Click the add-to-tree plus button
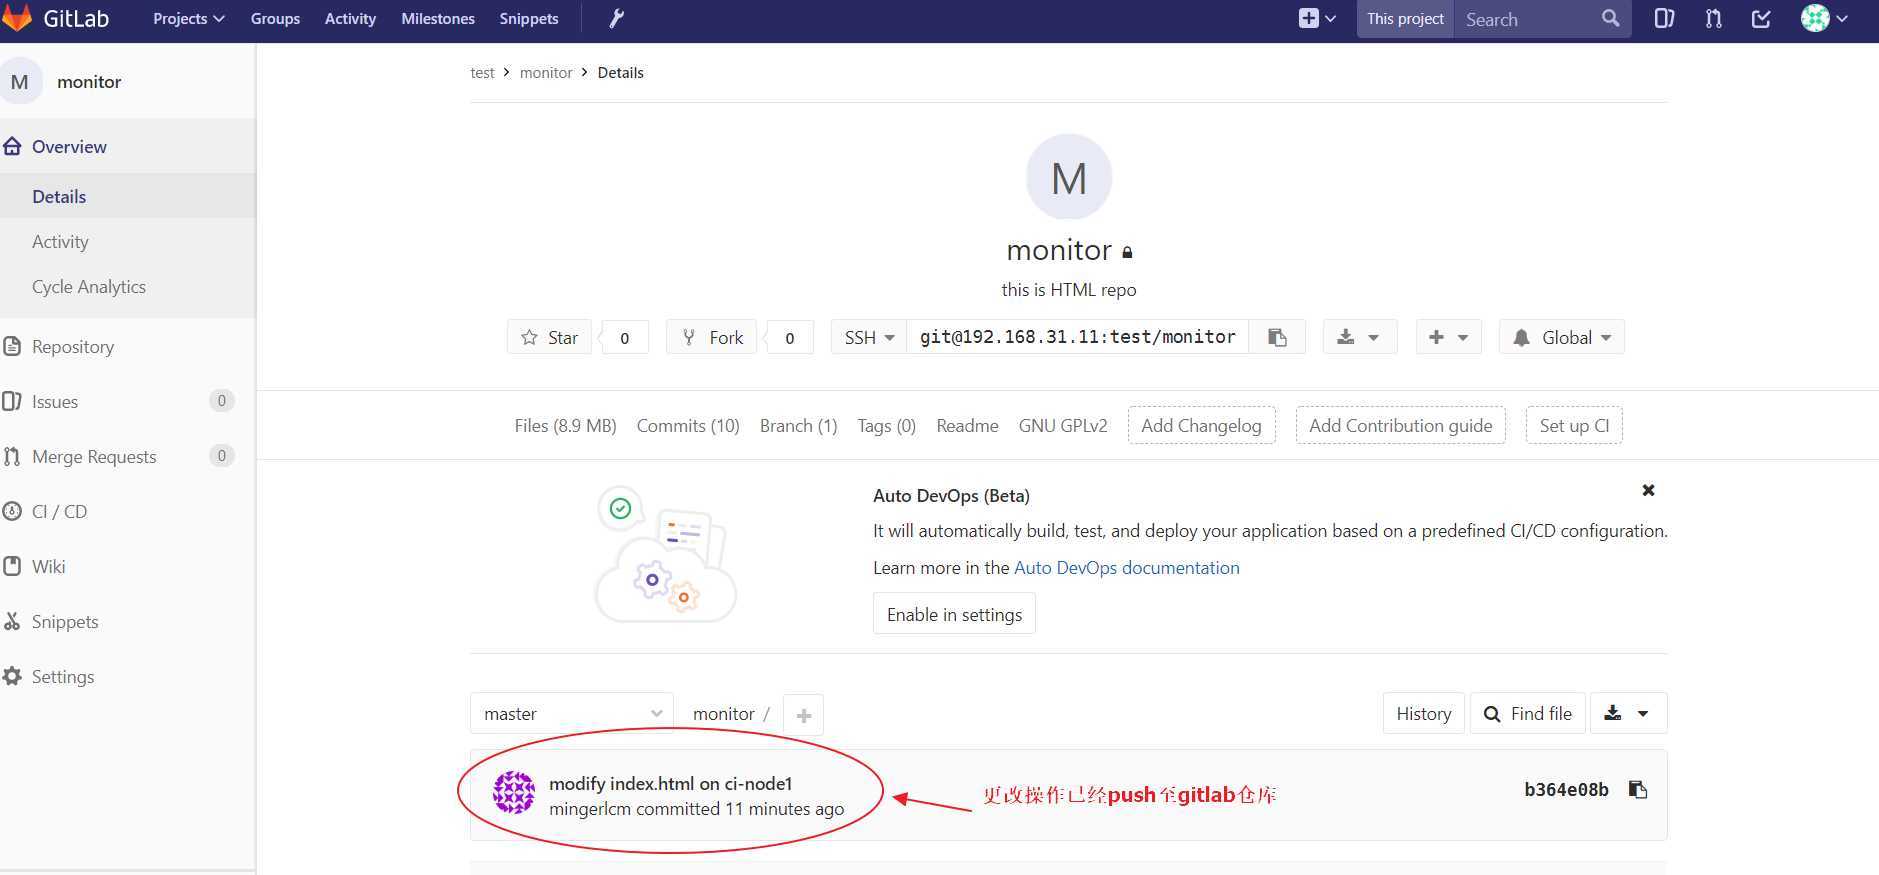 (803, 714)
